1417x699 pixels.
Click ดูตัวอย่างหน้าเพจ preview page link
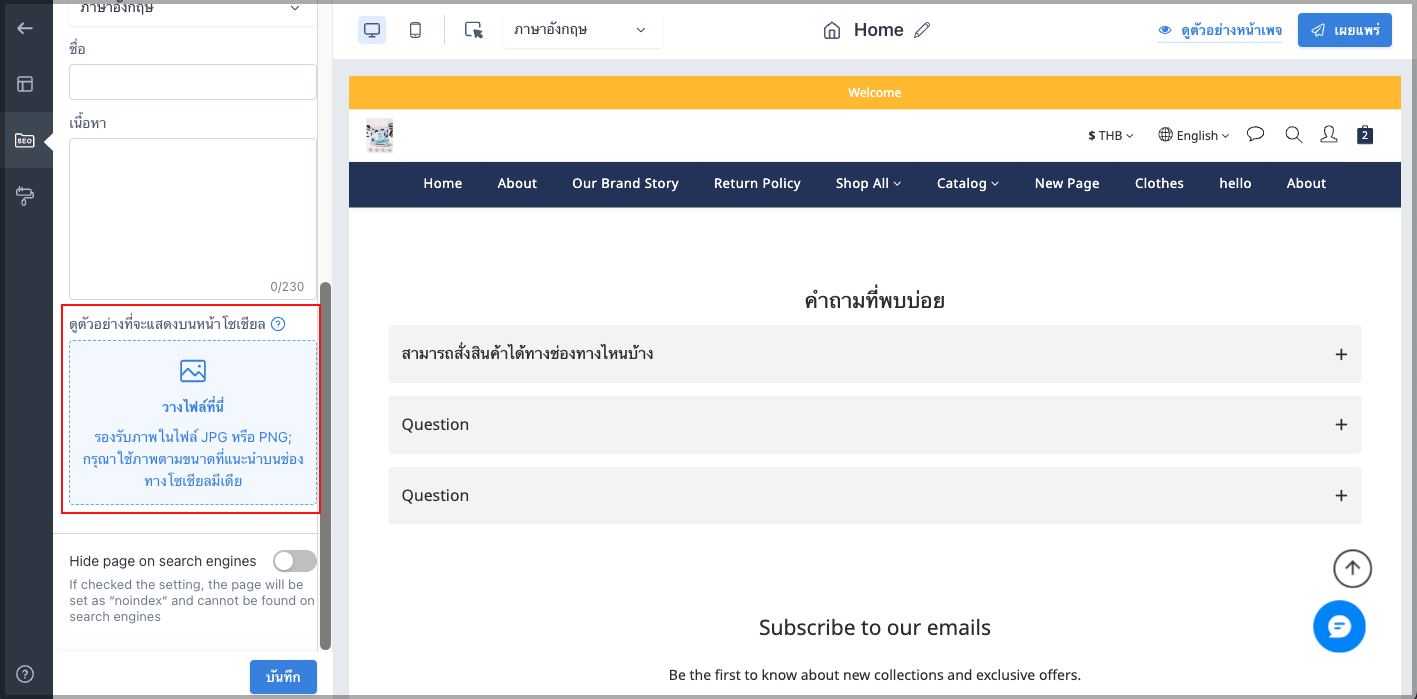click(x=1220, y=30)
